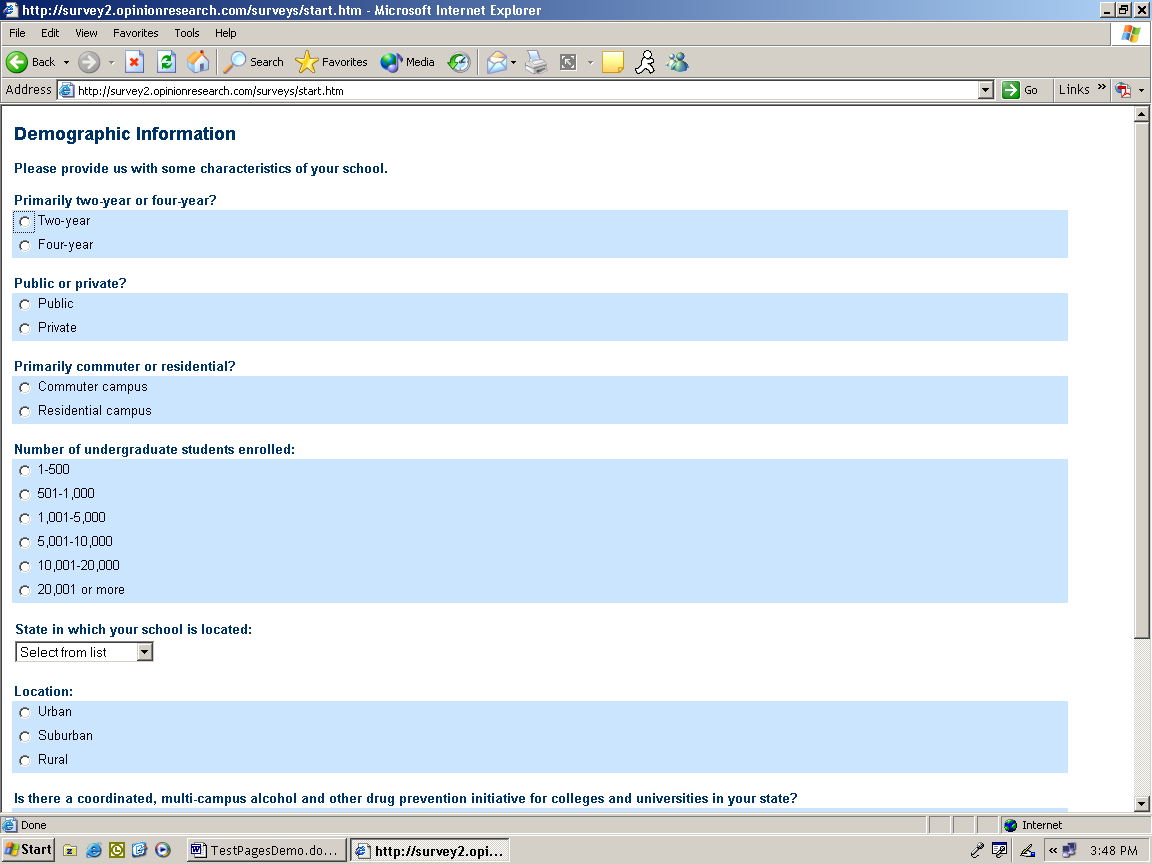Choose 20,001 or more enrollment option

click(x=25, y=590)
